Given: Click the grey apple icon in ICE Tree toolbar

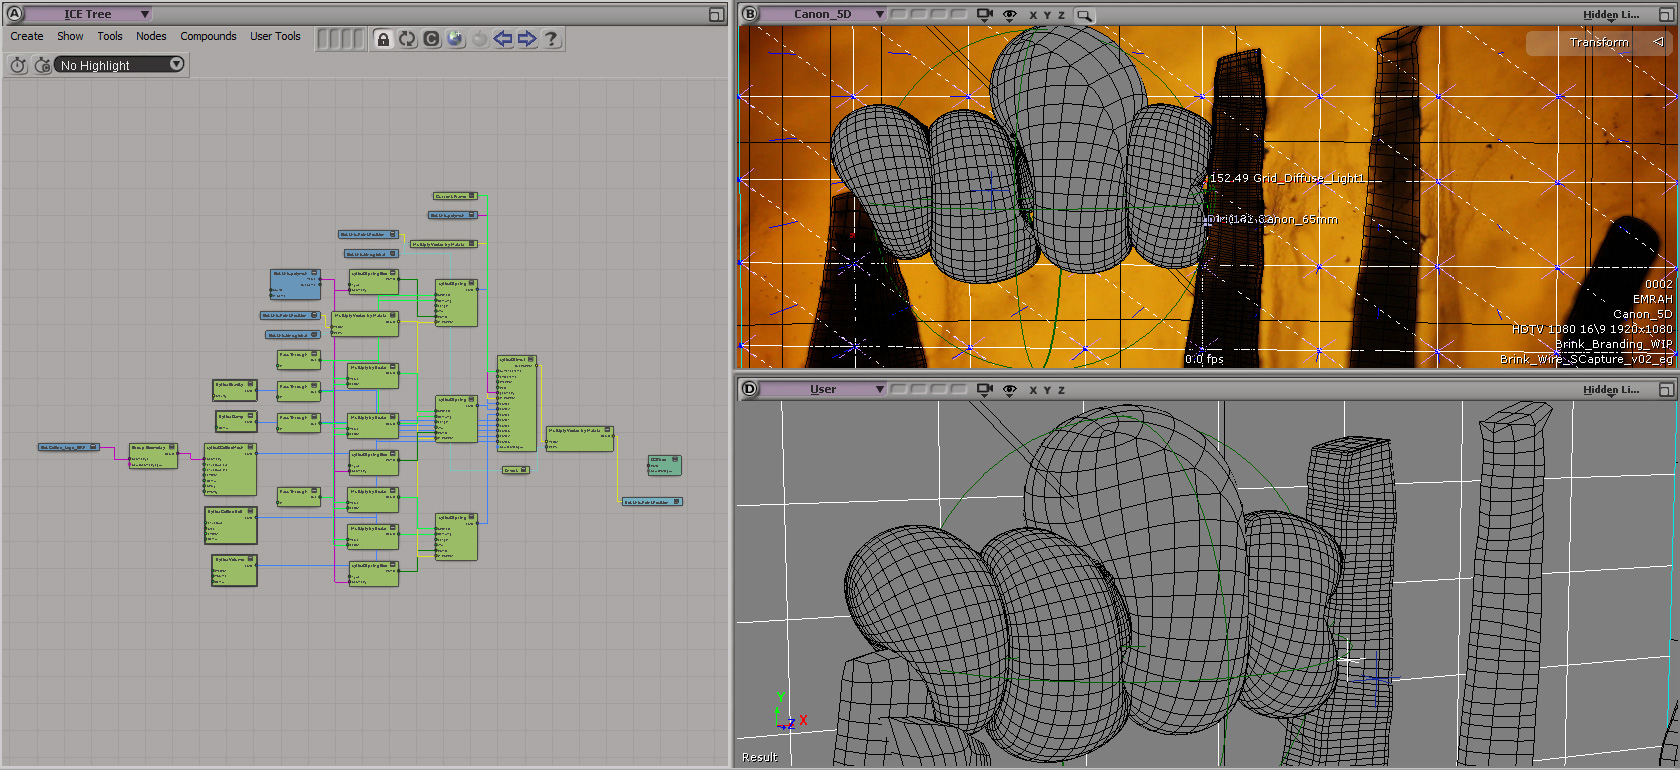Looking at the screenshot, I should pyautogui.click(x=479, y=39).
